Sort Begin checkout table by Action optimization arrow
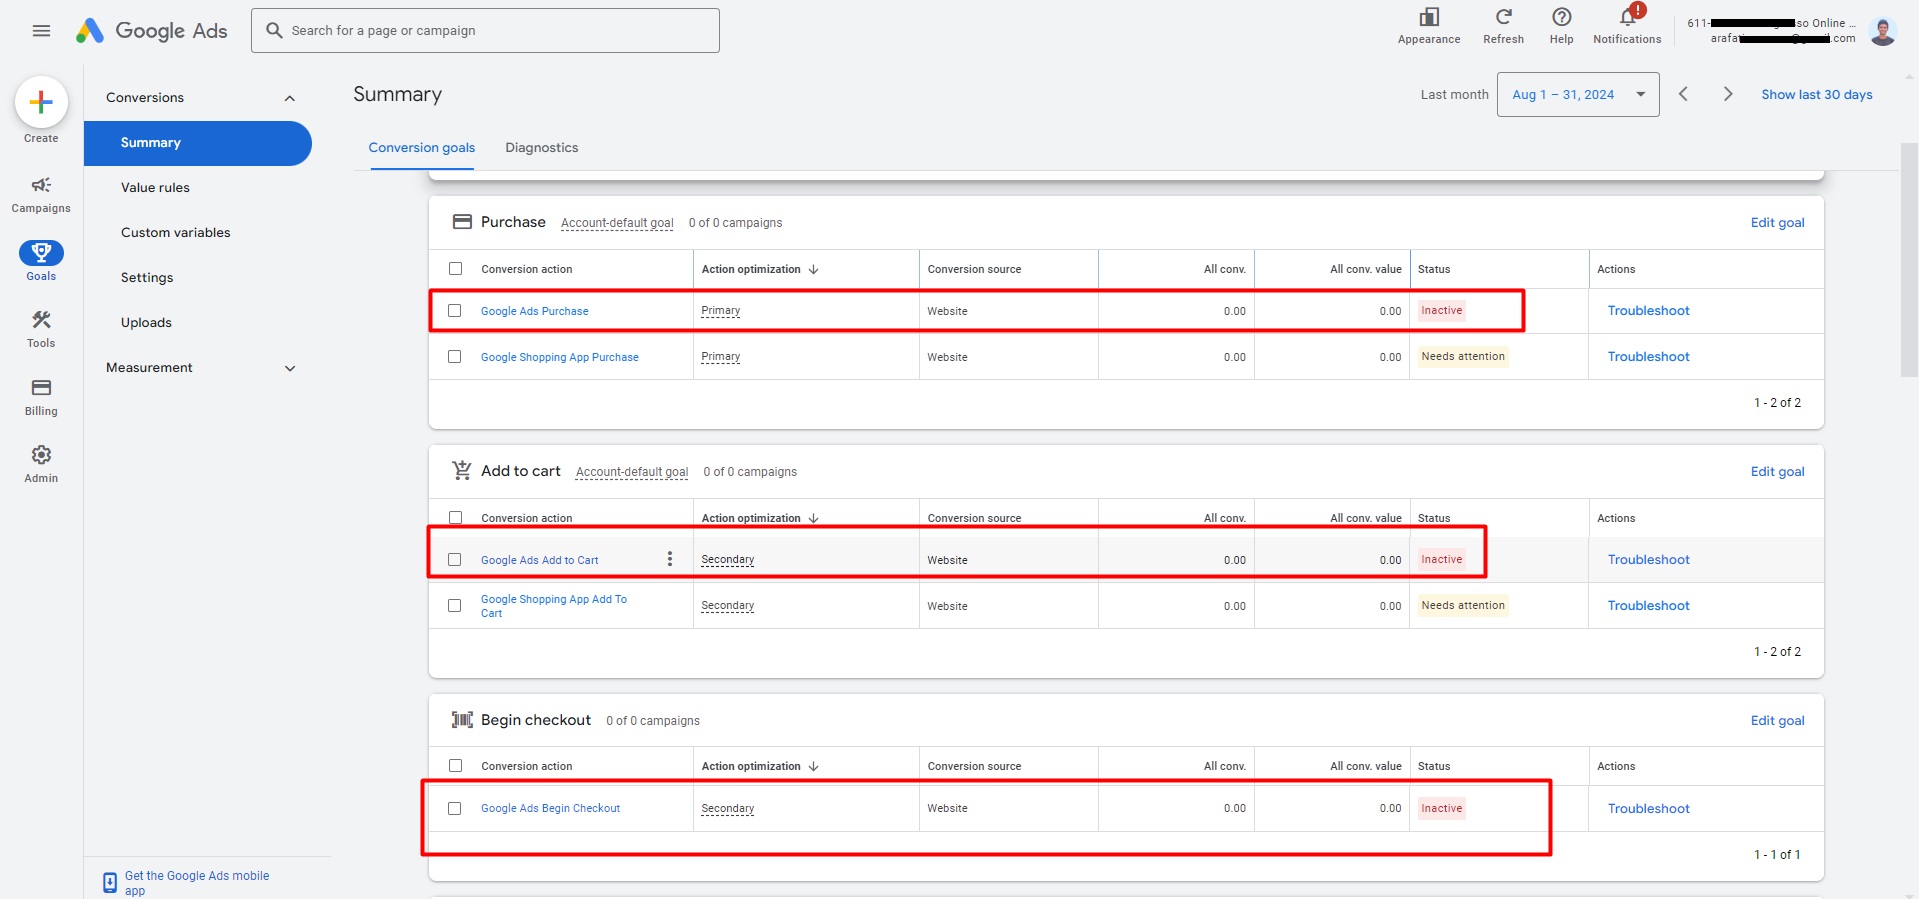Viewport: 1919px width, 899px height. tap(814, 766)
